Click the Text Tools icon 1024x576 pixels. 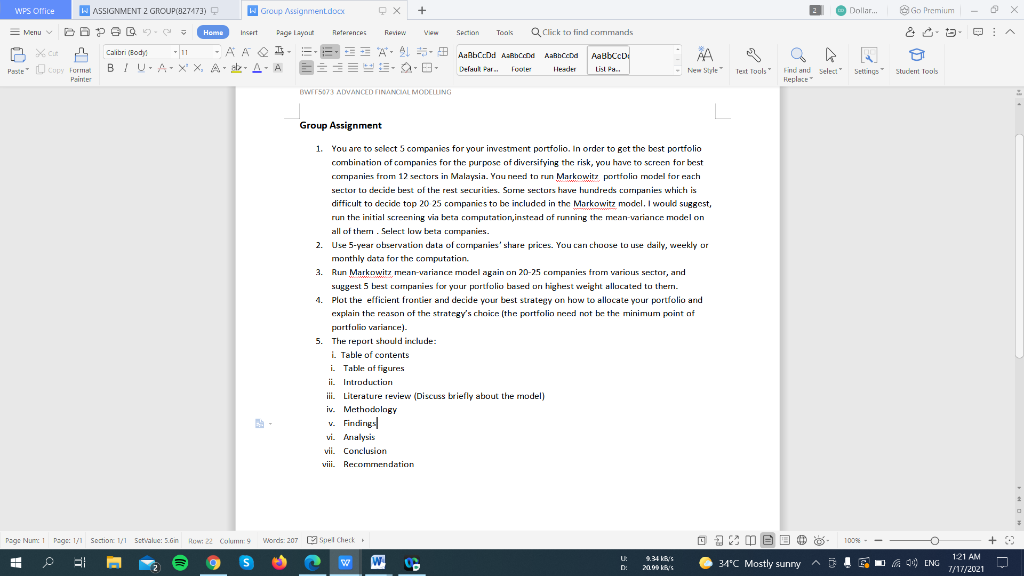click(x=753, y=55)
